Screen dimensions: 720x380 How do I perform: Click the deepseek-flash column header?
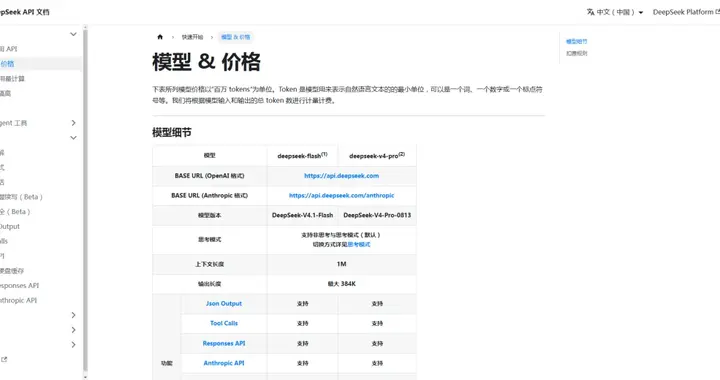302,156
